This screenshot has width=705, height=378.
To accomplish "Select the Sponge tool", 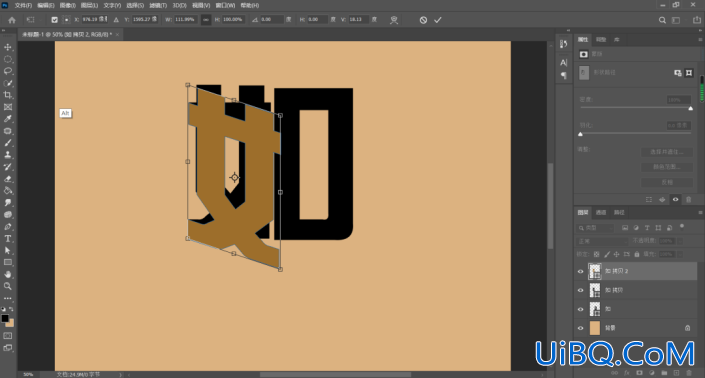I will [x=8, y=215].
